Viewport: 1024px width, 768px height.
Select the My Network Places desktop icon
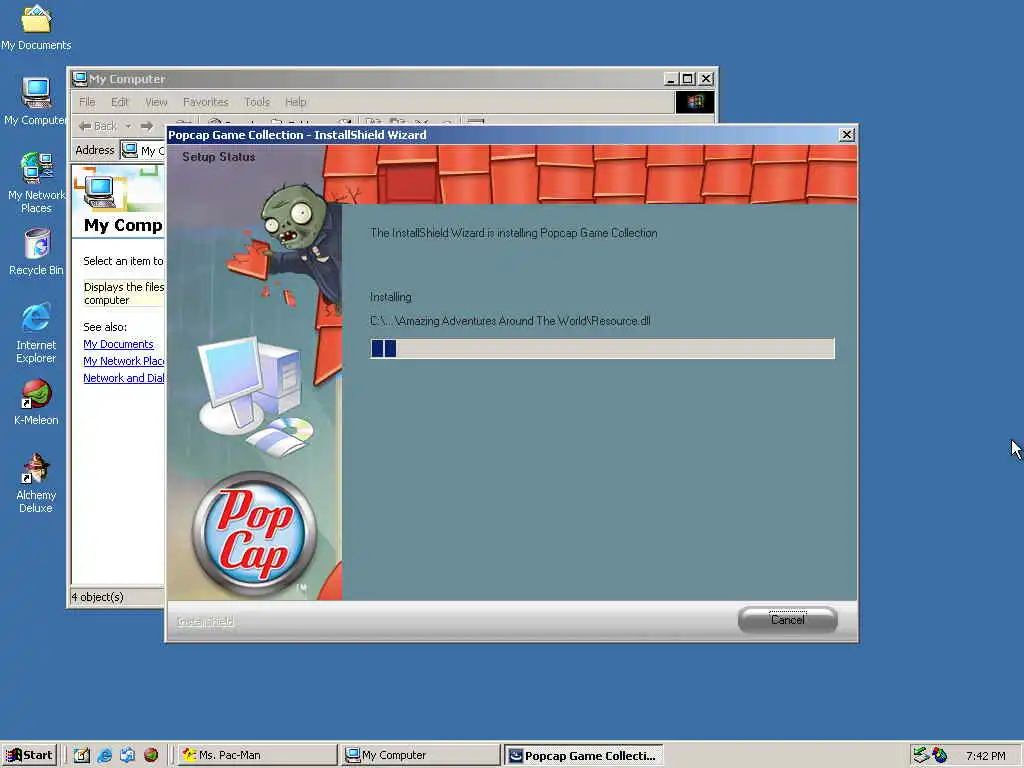[x=36, y=183]
